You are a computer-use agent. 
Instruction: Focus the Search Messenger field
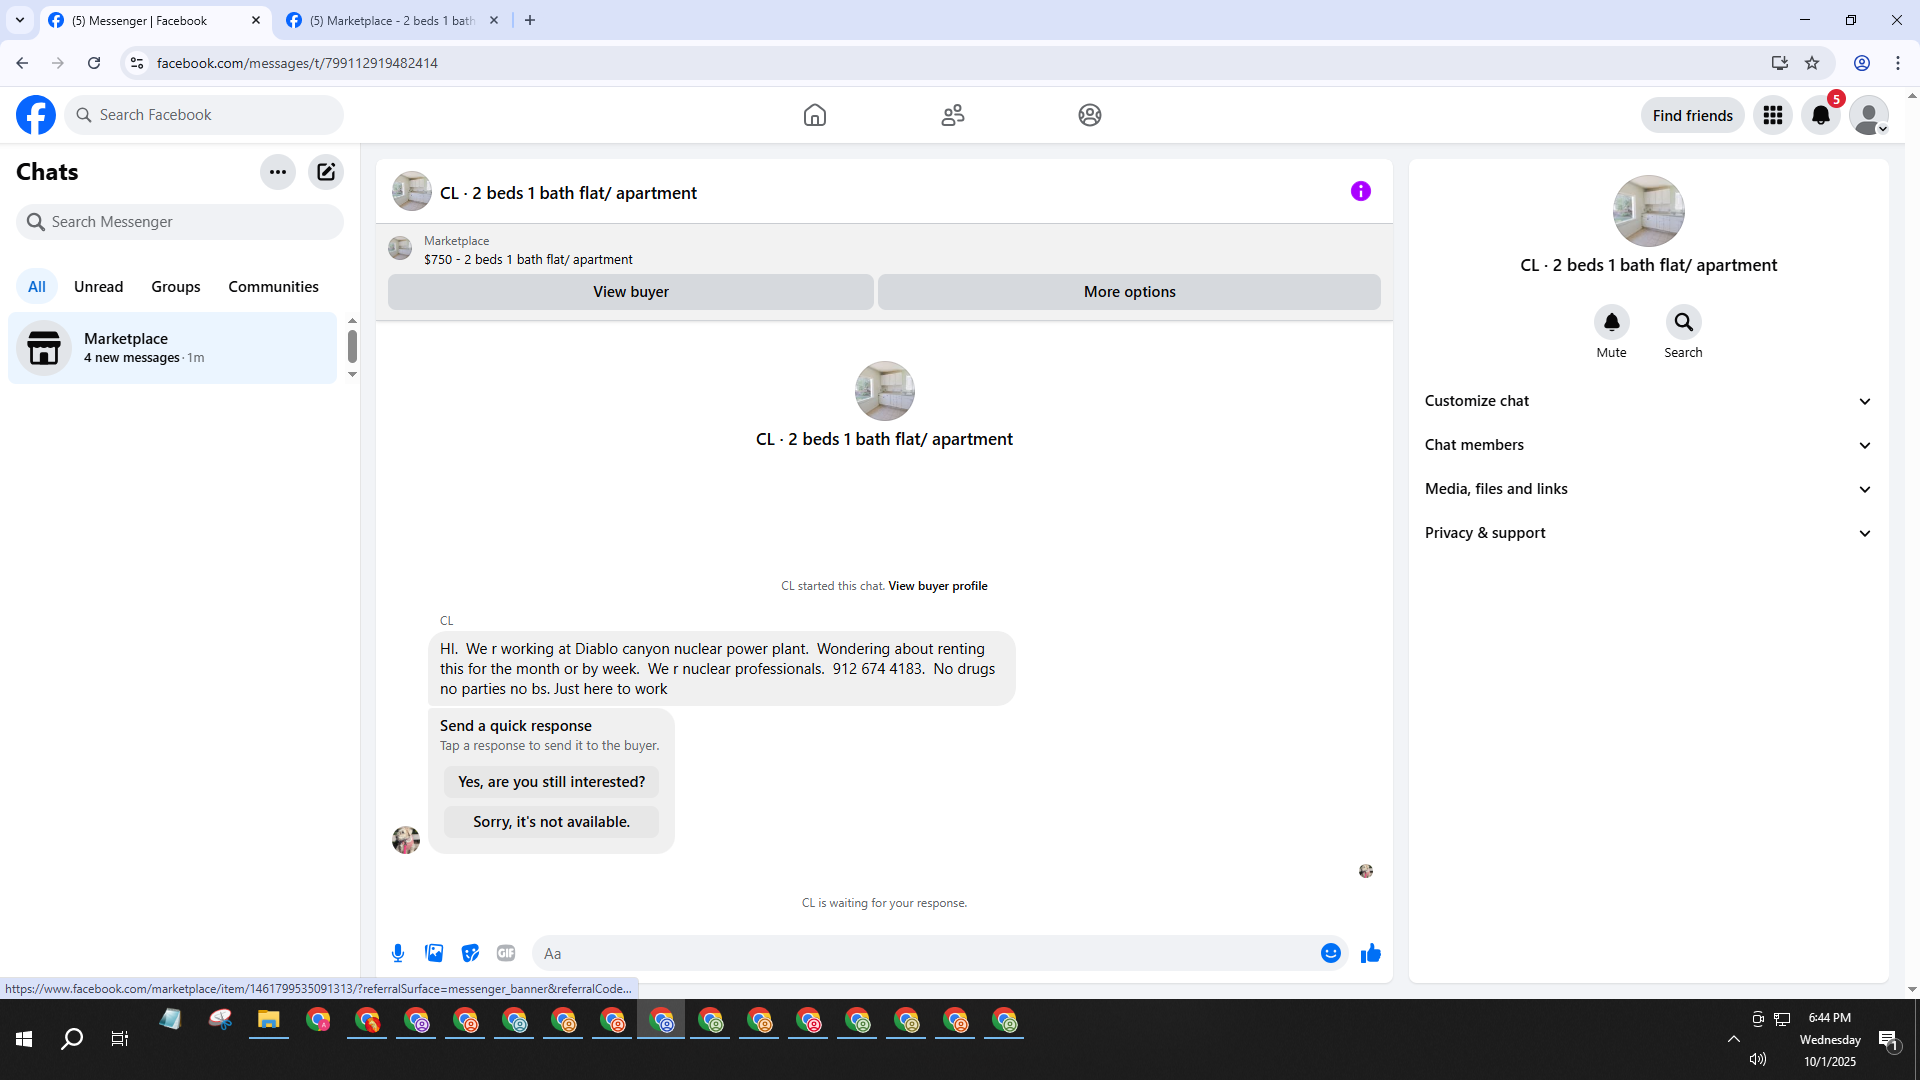click(180, 222)
